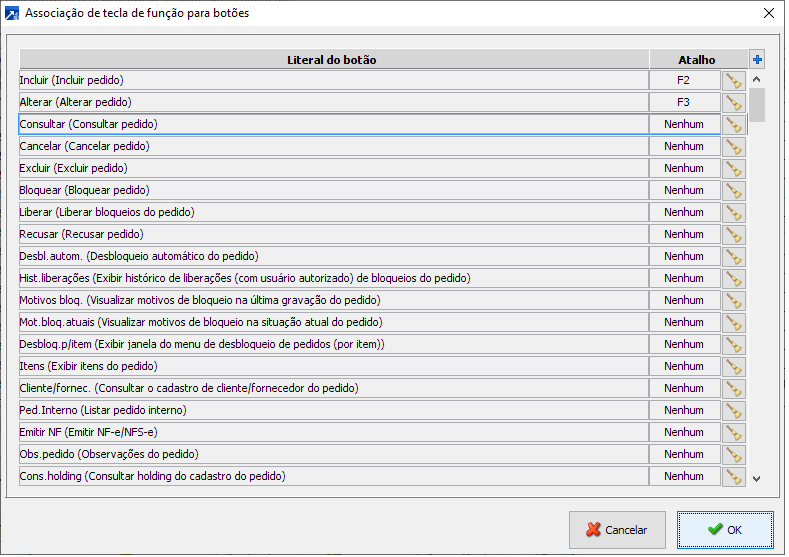The height and width of the screenshot is (557, 789).
Task: Select Nenhum shortcut cell for Recusar pedido
Action: (684, 234)
